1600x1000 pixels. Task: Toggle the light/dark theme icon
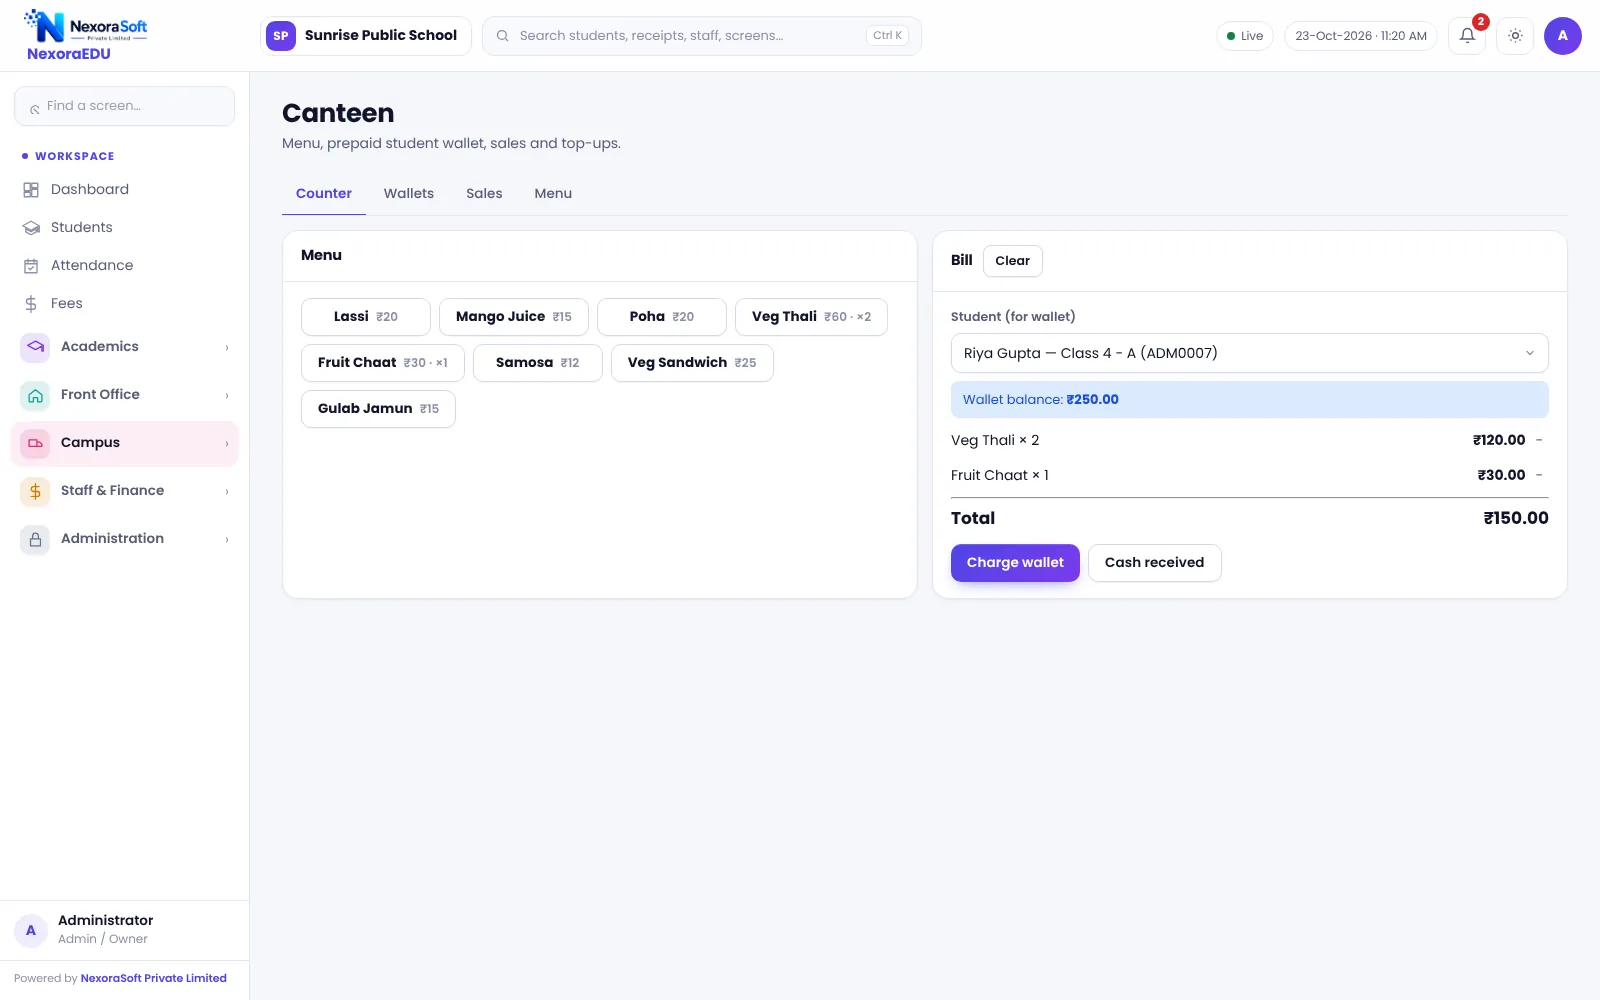pos(1515,36)
